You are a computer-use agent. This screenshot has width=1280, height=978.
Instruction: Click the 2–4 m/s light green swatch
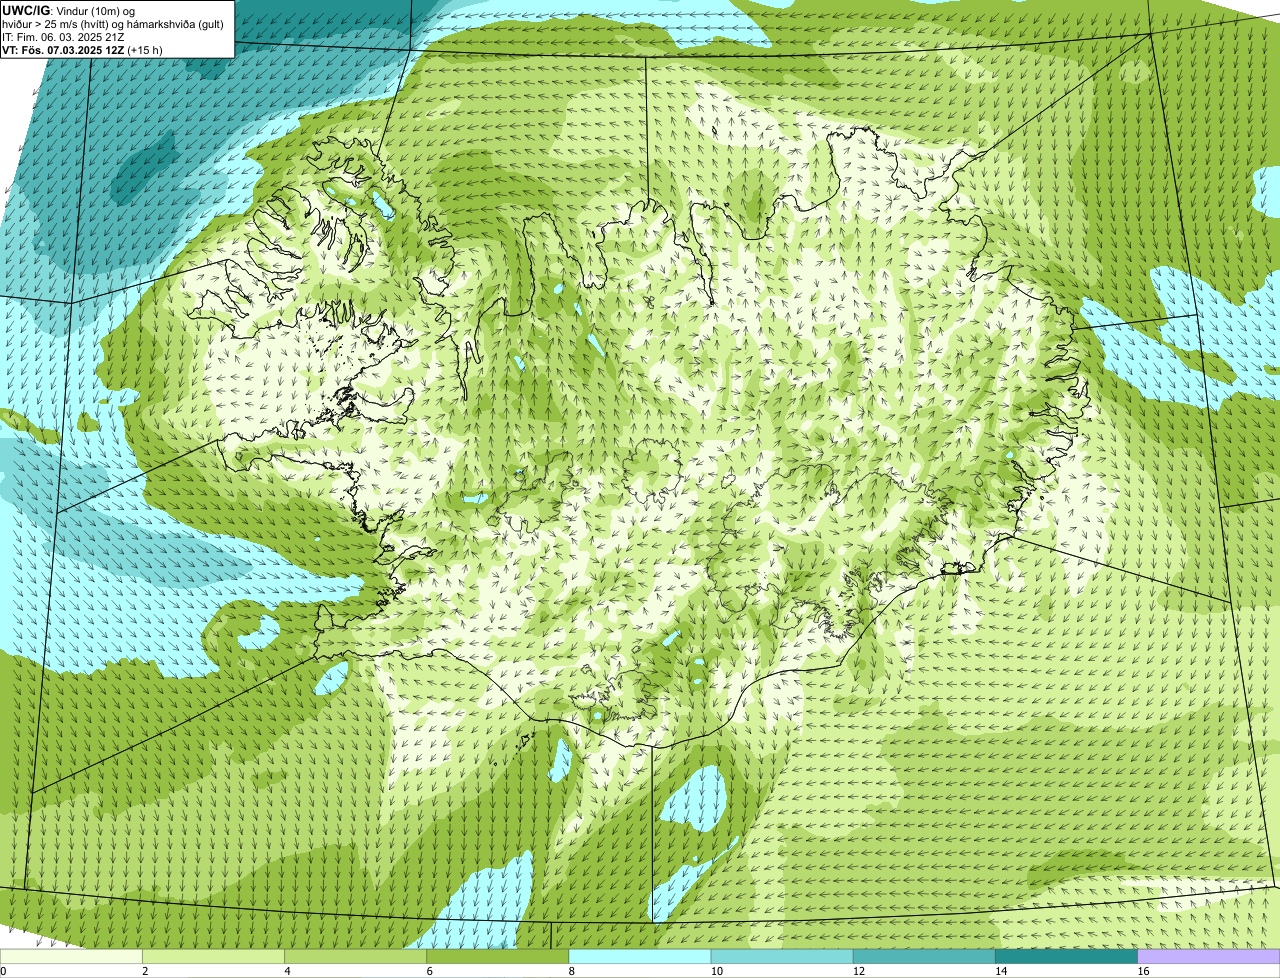[x=213, y=957]
